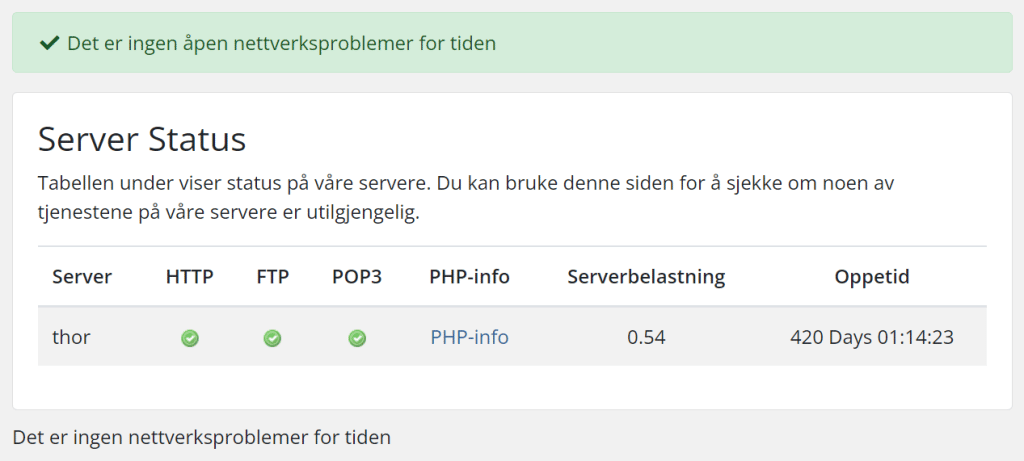The width and height of the screenshot is (1024, 461).
Task: Click the second line of description text
Action: tap(229, 213)
